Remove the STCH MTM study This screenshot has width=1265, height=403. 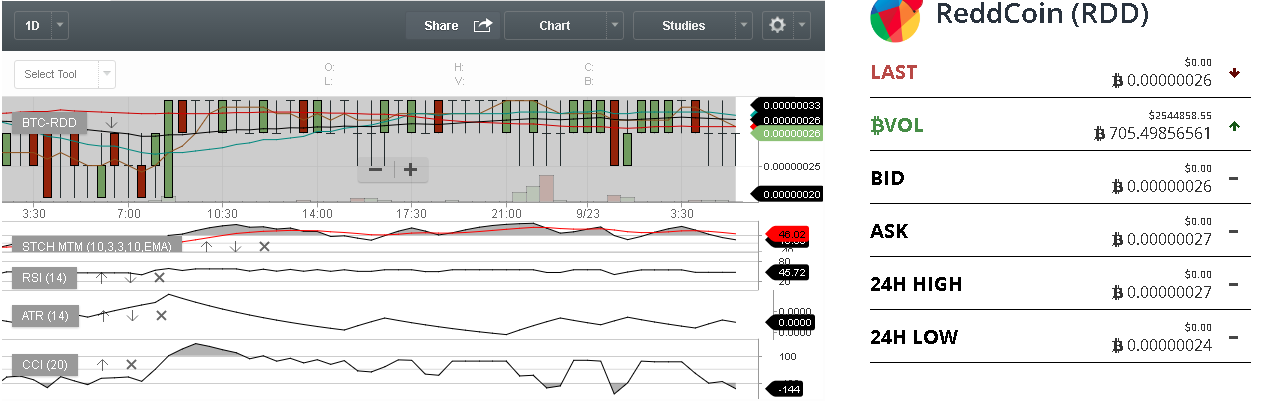(264, 246)
